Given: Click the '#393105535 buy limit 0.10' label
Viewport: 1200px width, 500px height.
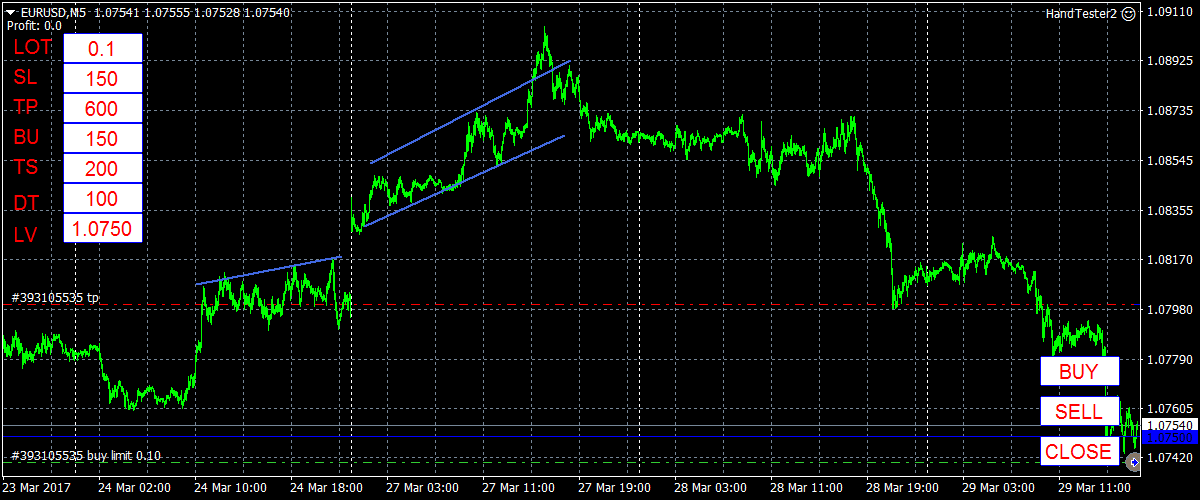Looking at the screenshot, I should click(86, 454).
